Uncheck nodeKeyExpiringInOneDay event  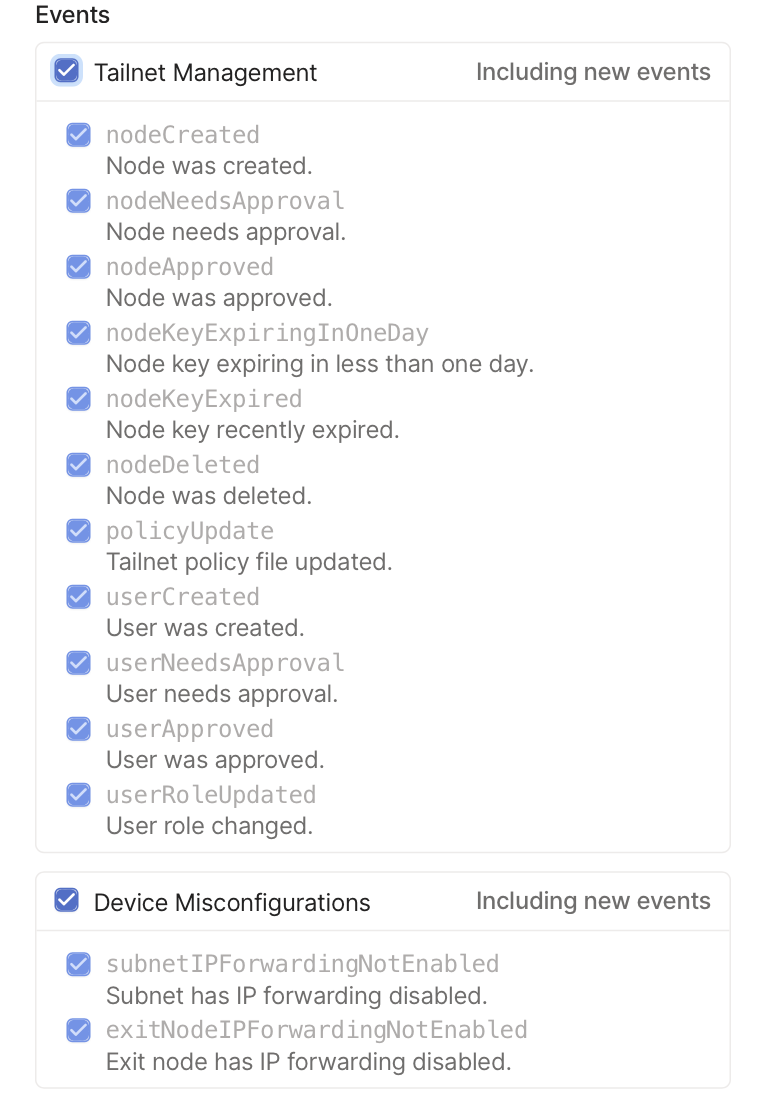pos(78,333)
